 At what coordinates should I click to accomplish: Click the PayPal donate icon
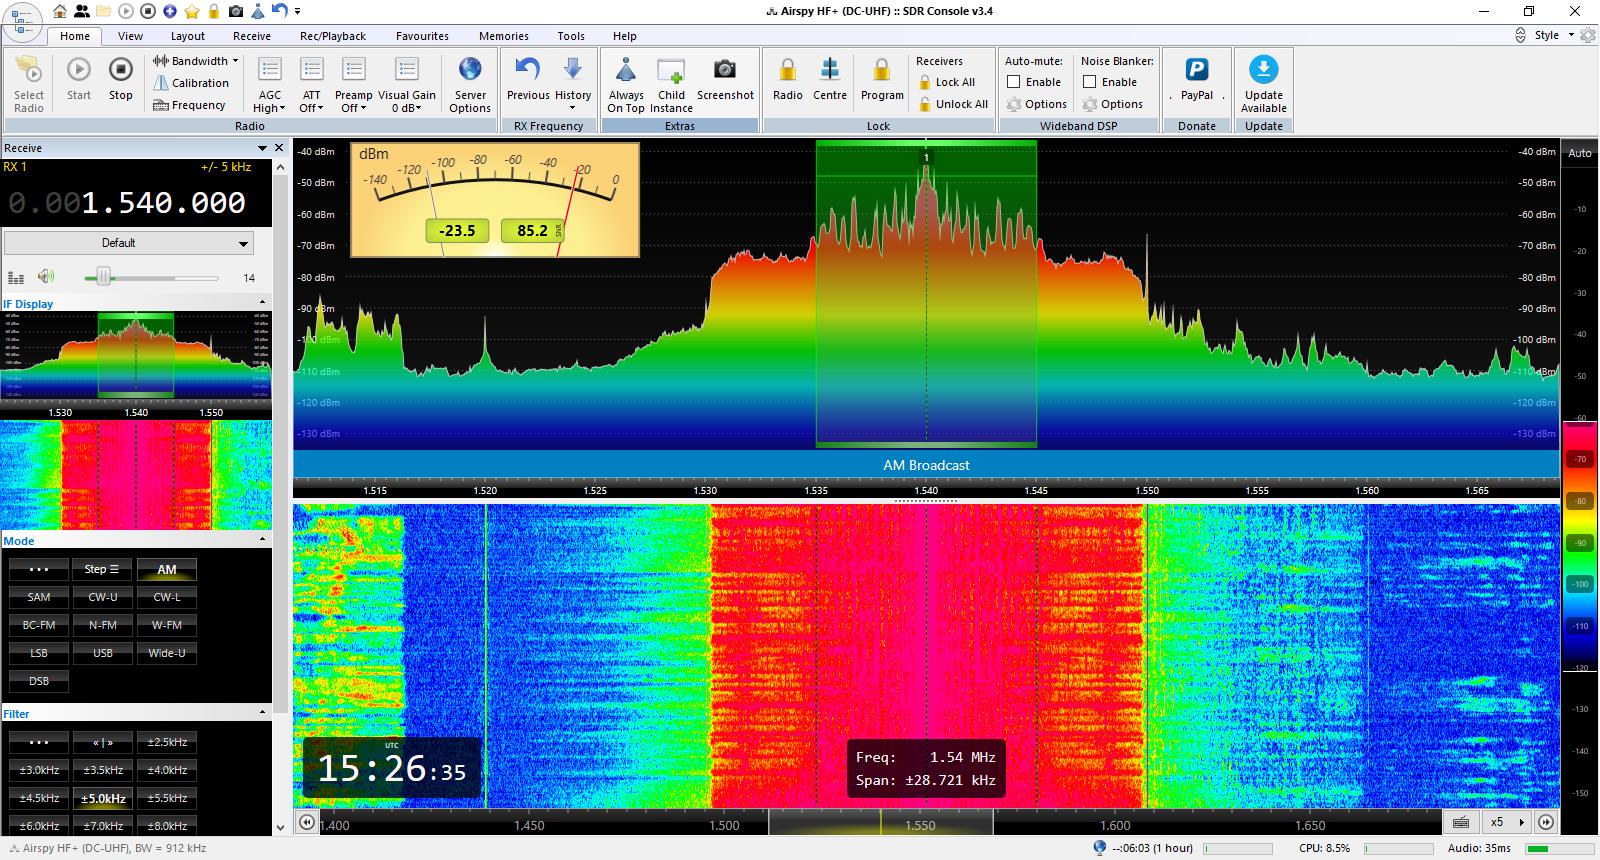[x=1196, y=70]
